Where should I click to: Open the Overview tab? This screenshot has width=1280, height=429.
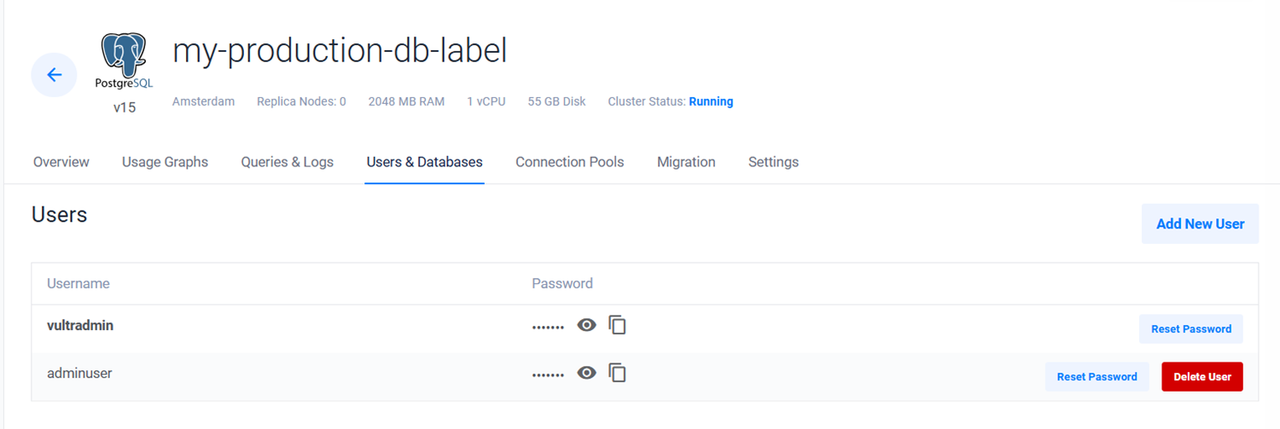click(61, 162)
